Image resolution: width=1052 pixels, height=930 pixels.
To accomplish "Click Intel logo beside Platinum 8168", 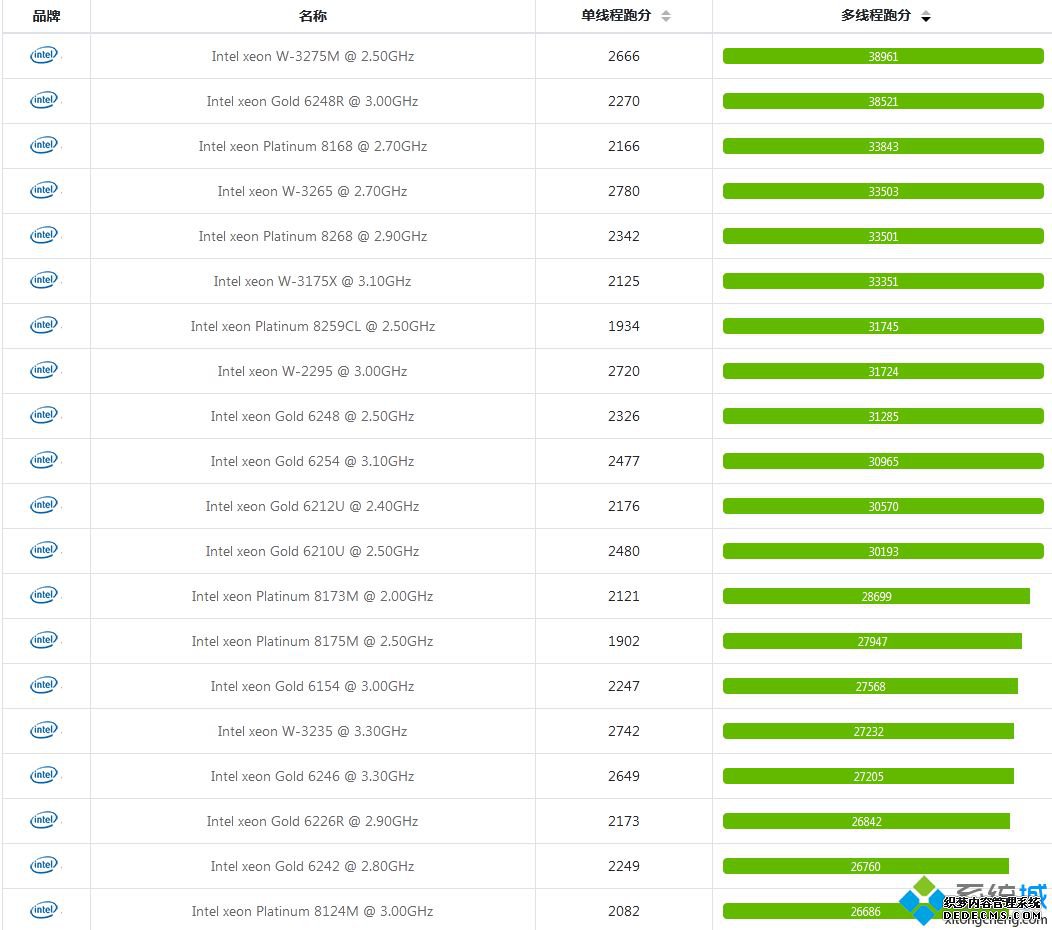I will point(44,145).
